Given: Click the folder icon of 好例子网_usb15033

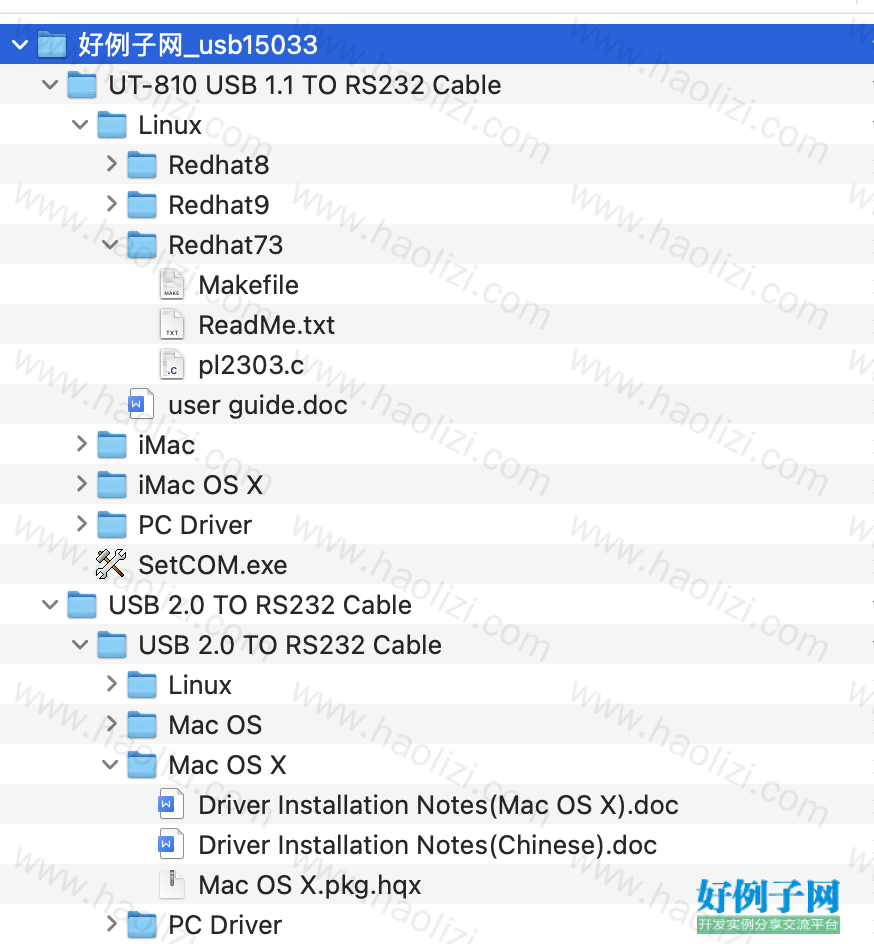Looking at the screenshot, I should click(52, 45).
